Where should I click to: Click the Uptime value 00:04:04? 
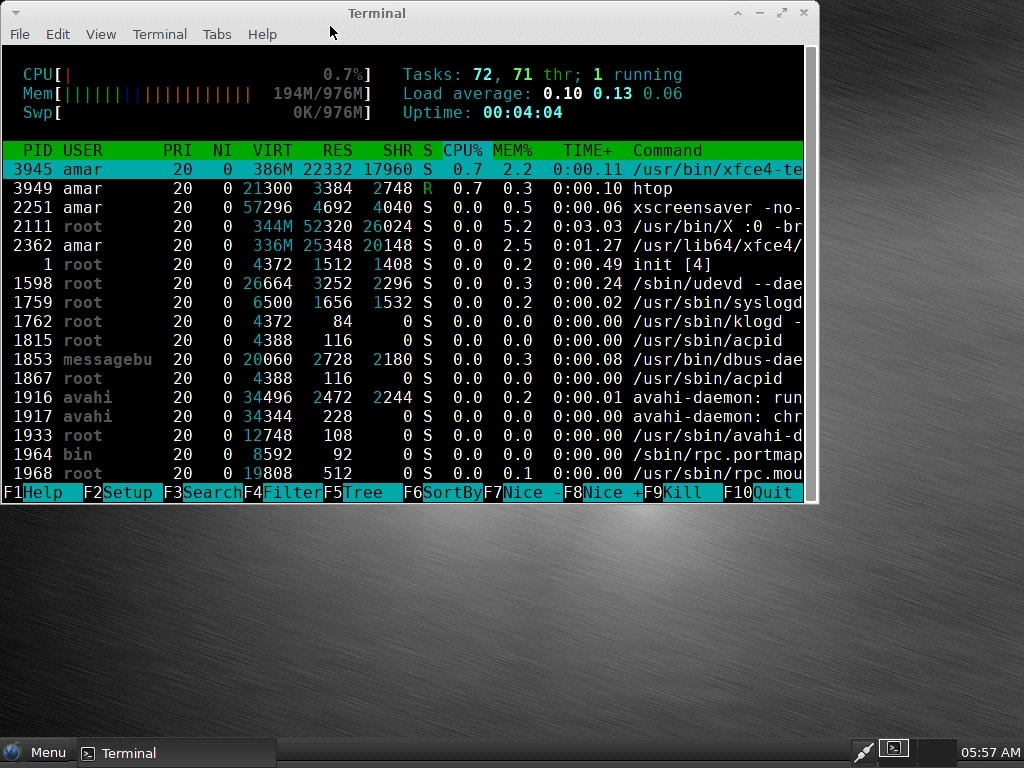pos(522,112)
